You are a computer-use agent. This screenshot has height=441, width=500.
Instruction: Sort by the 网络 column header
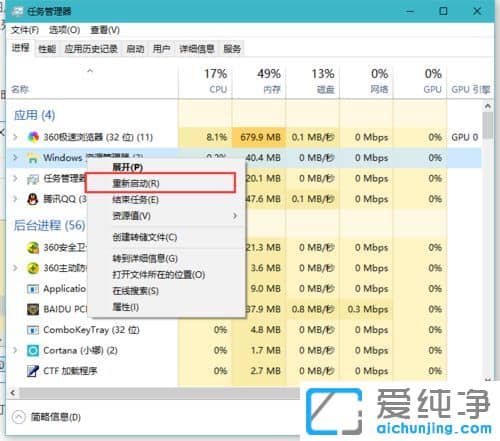tap(366, 81)
